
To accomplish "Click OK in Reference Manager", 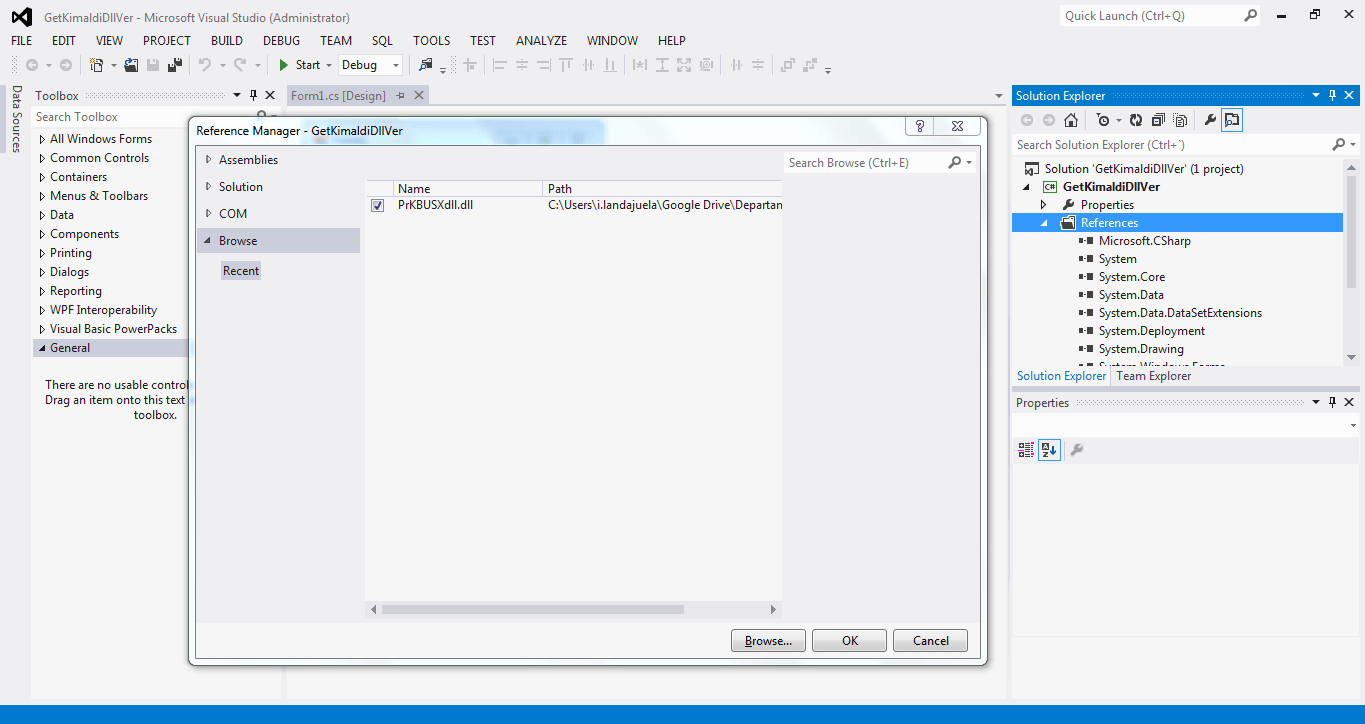I will click(849, 641).
